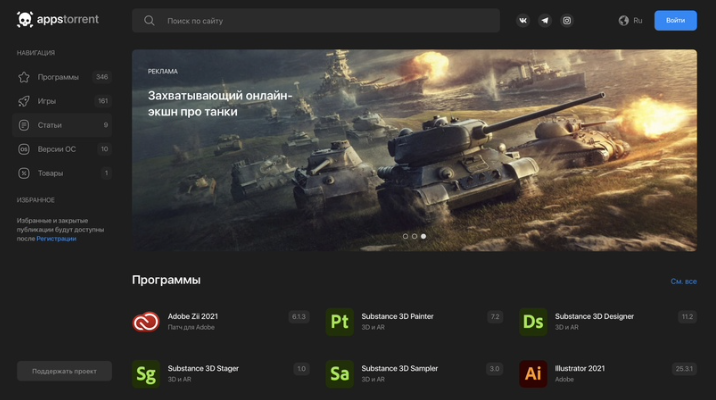Click the banner headline Захватывающий онлайн-экшн

click(220, 104)
